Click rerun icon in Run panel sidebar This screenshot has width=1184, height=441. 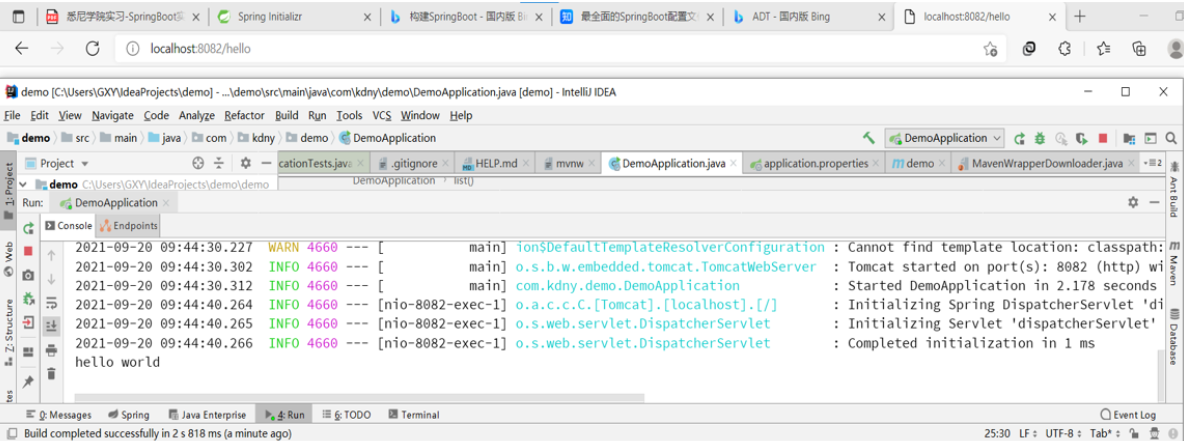(x=29, y=228)
